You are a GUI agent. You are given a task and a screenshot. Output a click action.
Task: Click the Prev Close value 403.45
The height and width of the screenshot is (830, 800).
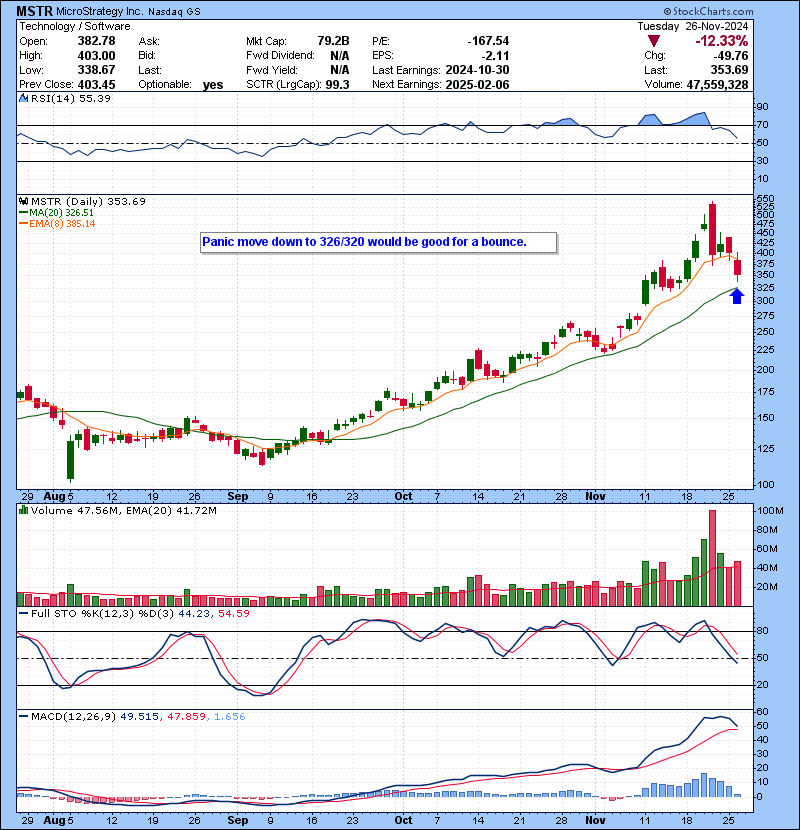coord(96,84)
